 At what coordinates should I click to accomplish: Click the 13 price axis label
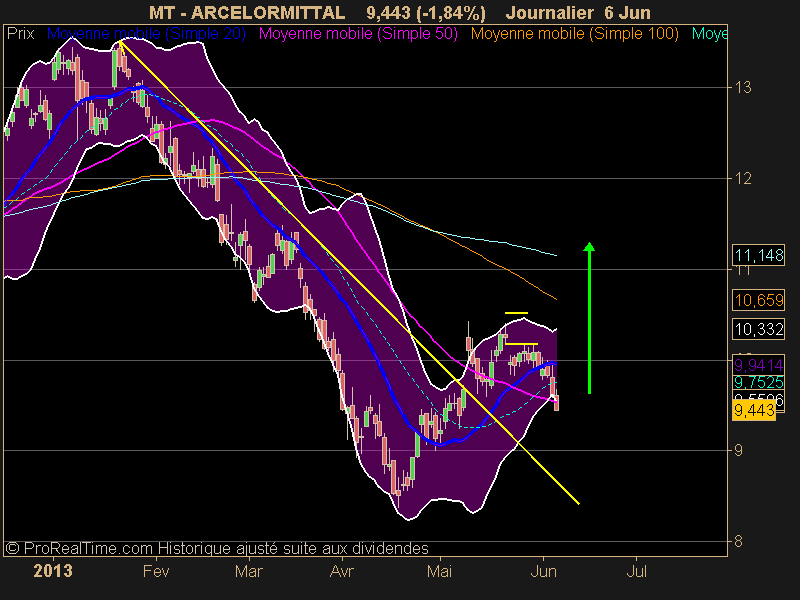[x=743, y=88]
